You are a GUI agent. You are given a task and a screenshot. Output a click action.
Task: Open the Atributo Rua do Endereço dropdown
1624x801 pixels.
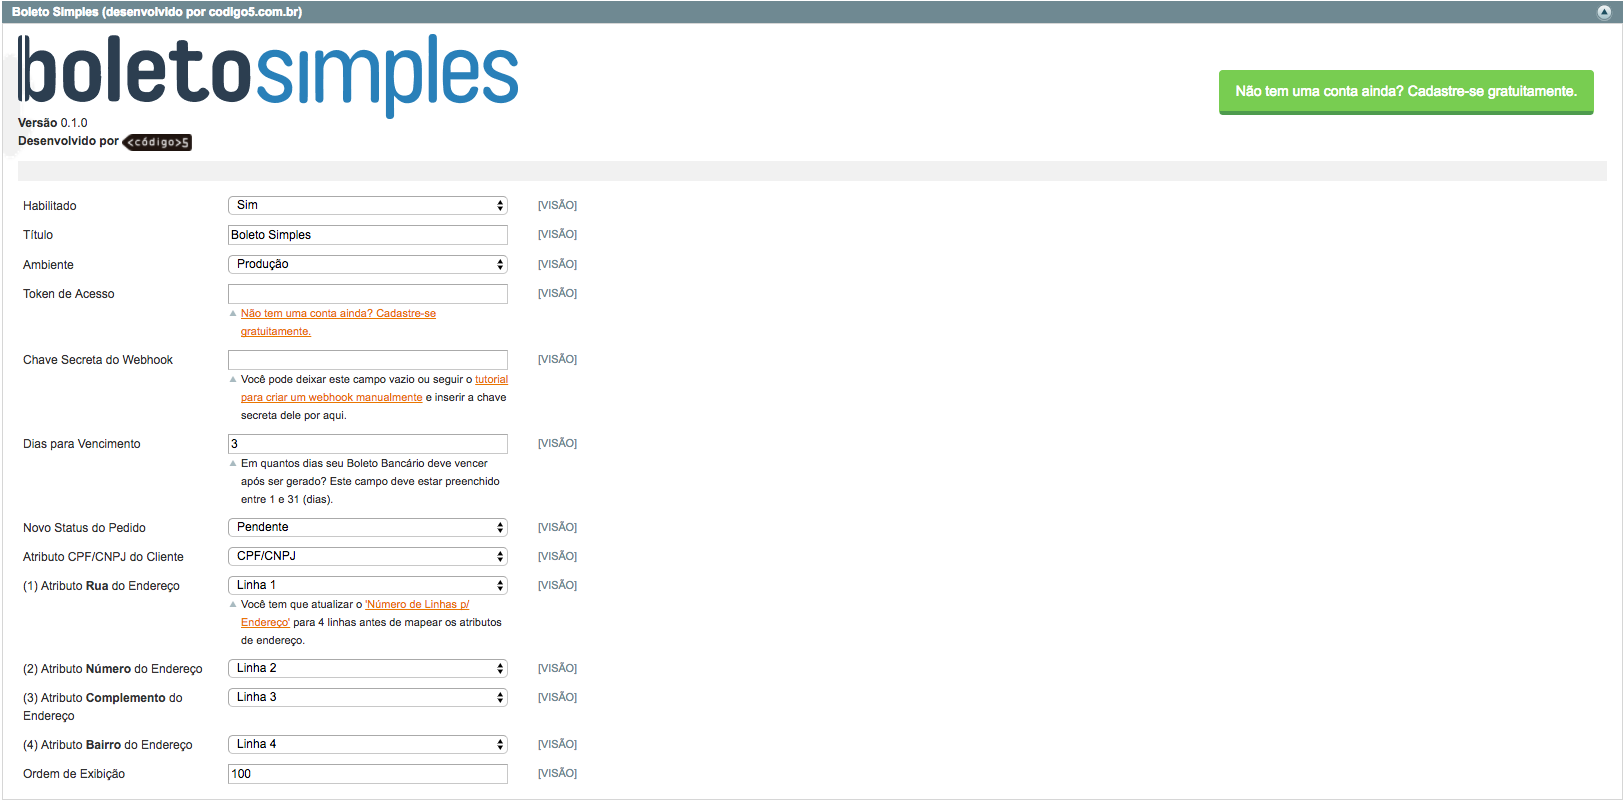coord(368,585)
